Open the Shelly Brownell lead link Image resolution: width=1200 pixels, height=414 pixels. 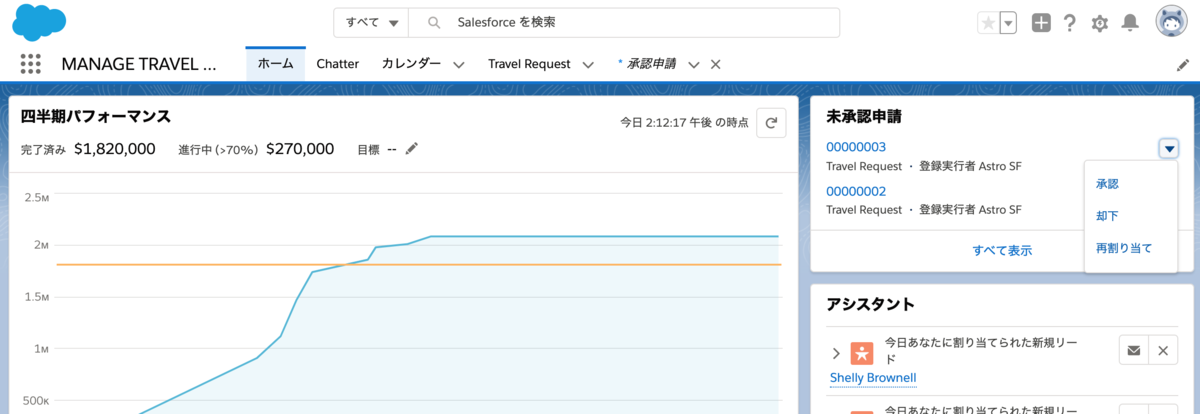coord(873,377)
